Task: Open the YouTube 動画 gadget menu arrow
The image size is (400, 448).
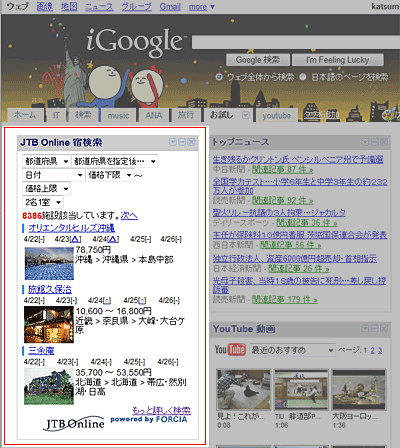Action: [365, 329]
